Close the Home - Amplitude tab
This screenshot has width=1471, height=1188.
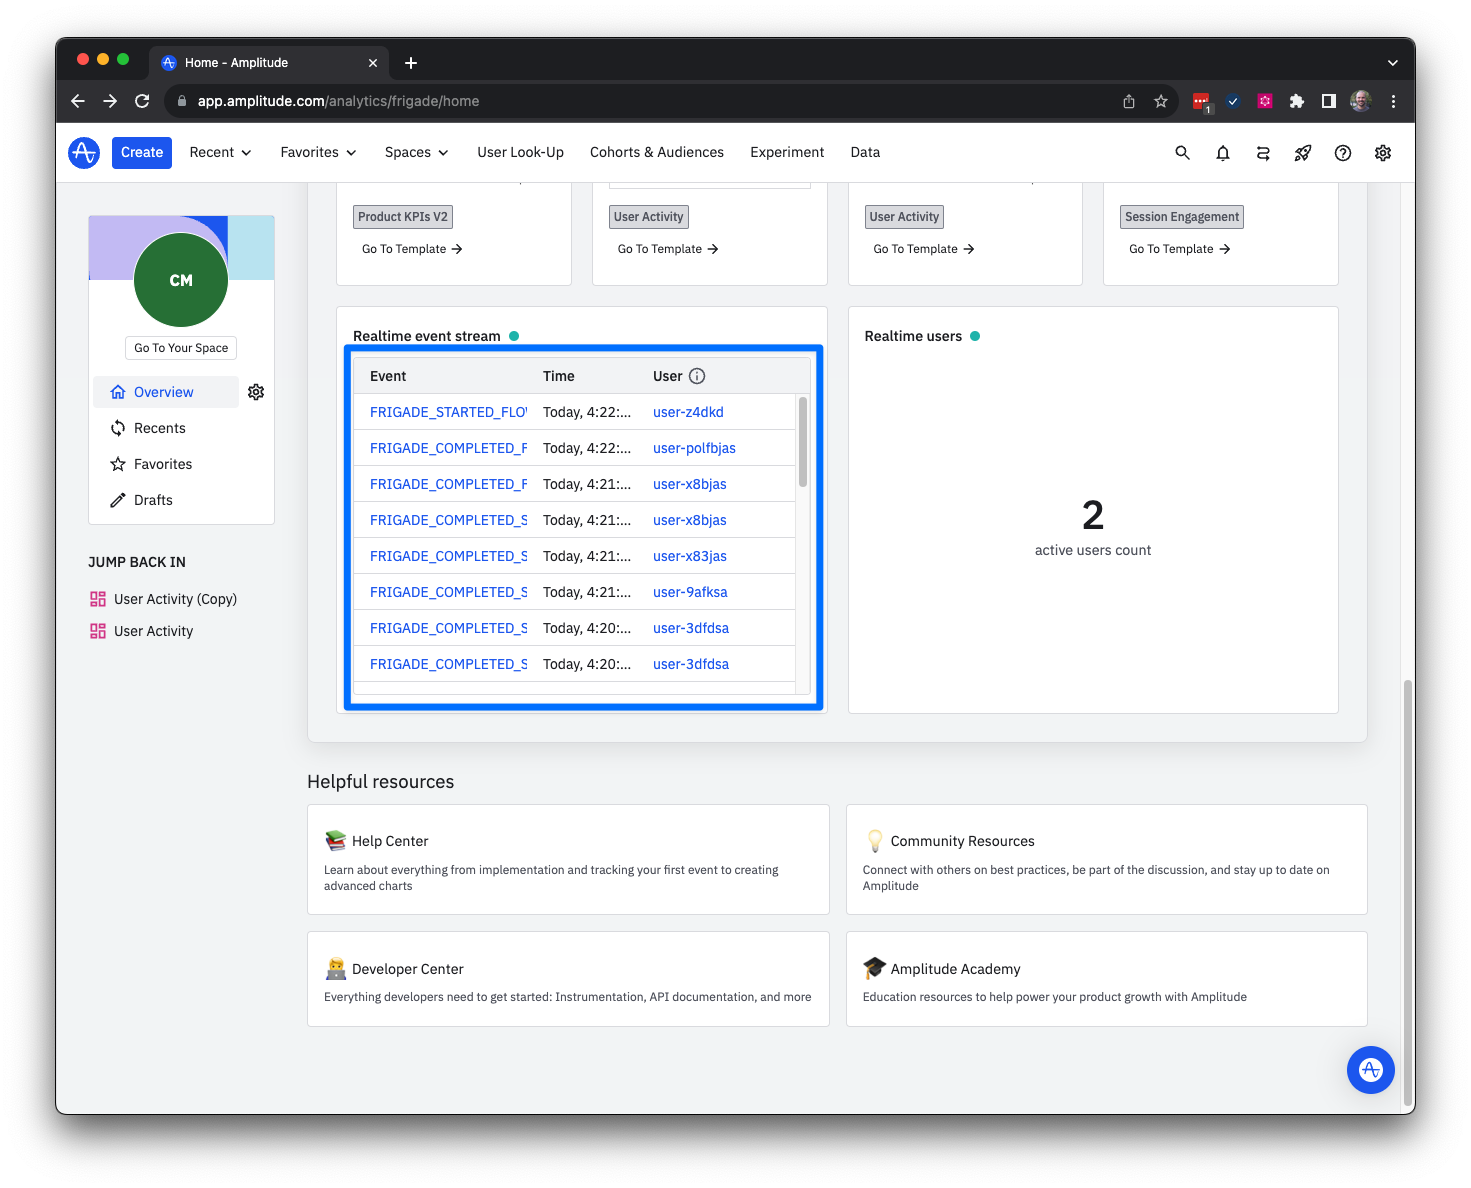[x=373, y=63]
